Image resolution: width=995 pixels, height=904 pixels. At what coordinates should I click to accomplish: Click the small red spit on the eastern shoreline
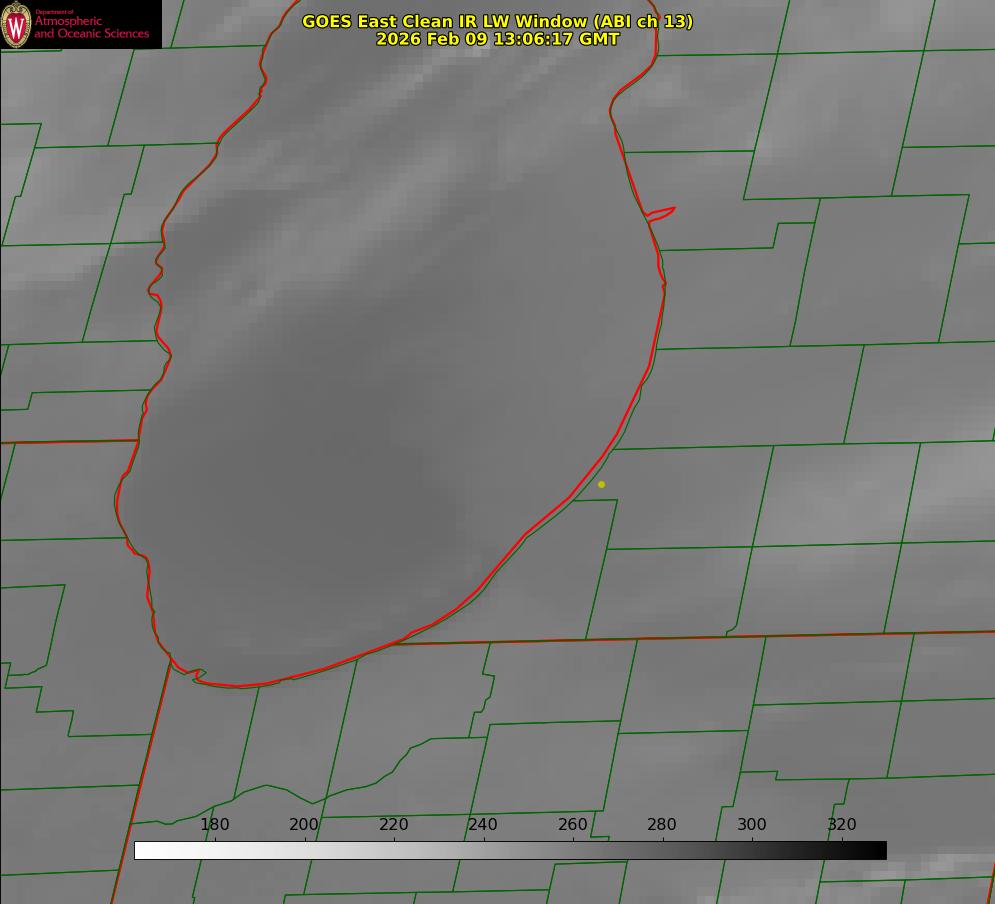pos(662,212)
